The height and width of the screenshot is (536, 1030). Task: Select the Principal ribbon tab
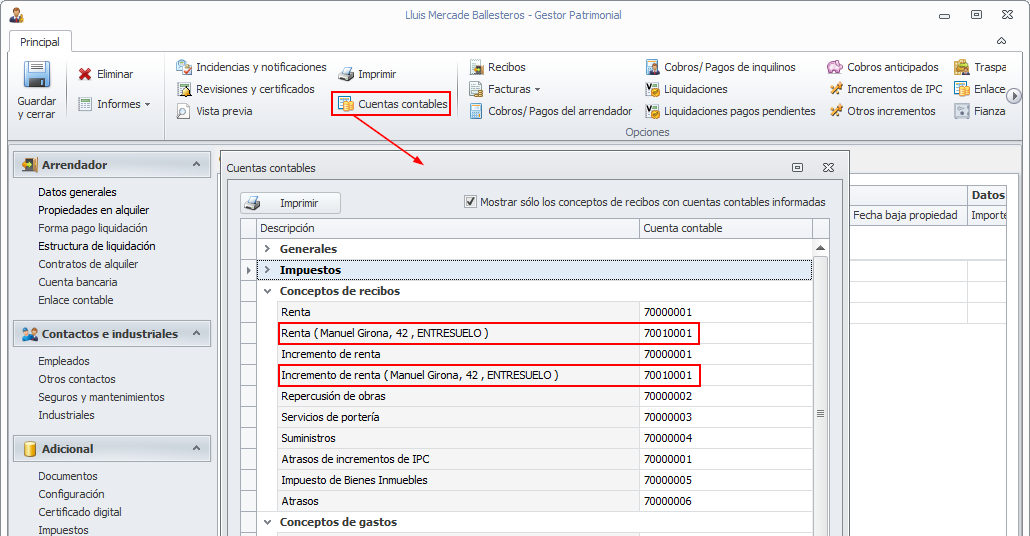[40, 42]
